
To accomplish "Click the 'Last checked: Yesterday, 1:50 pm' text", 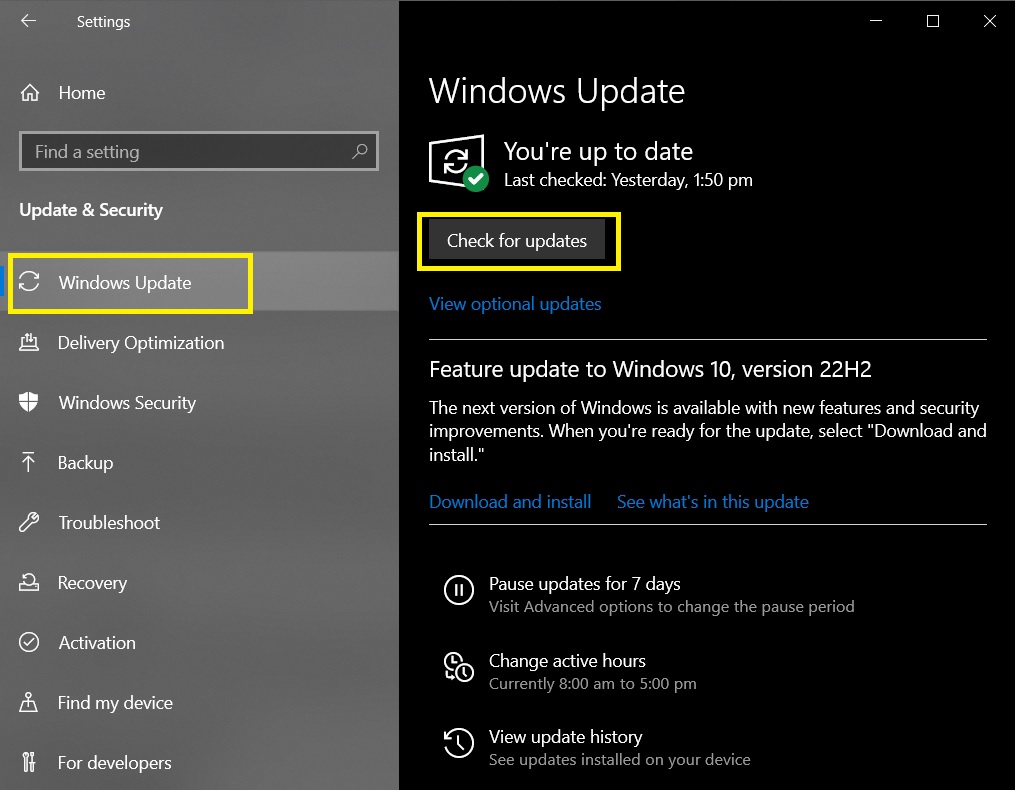I will [628, 180].
